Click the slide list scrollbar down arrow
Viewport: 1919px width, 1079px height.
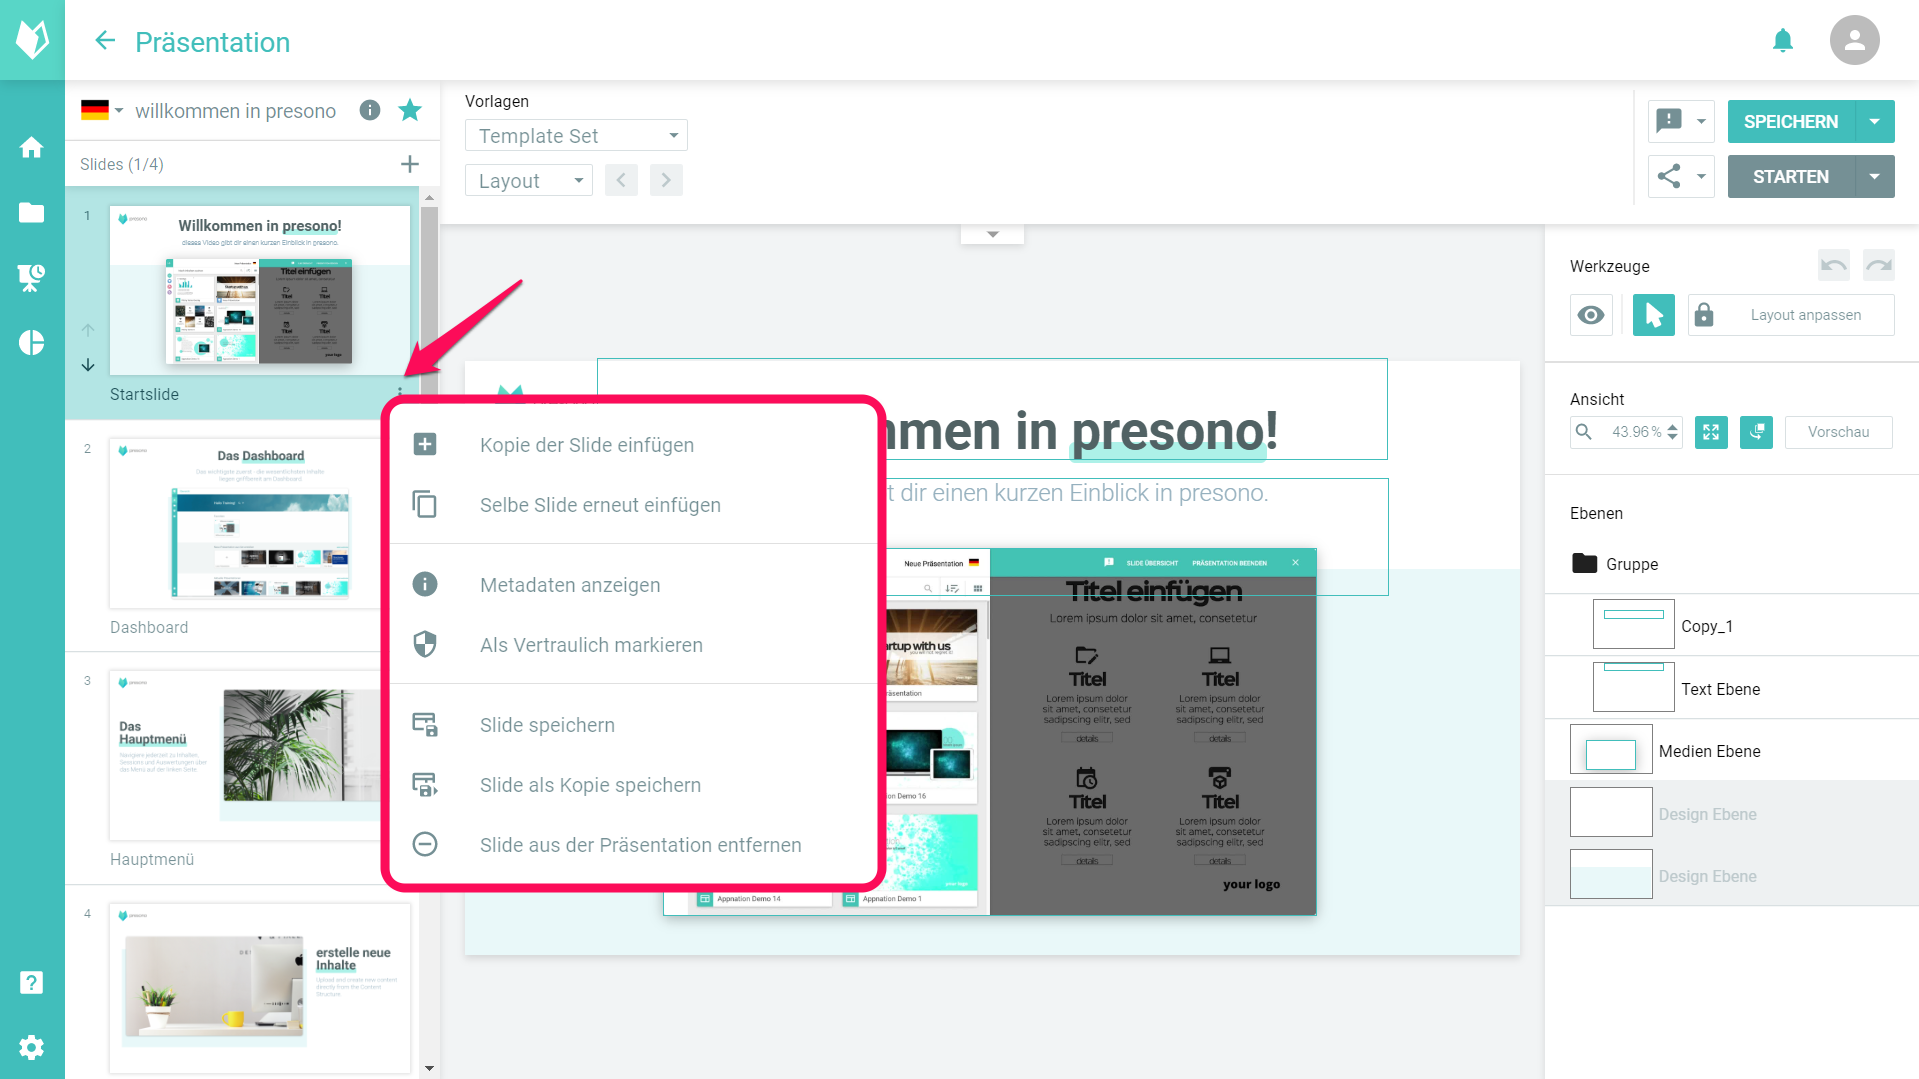[x=429, y=1069]
